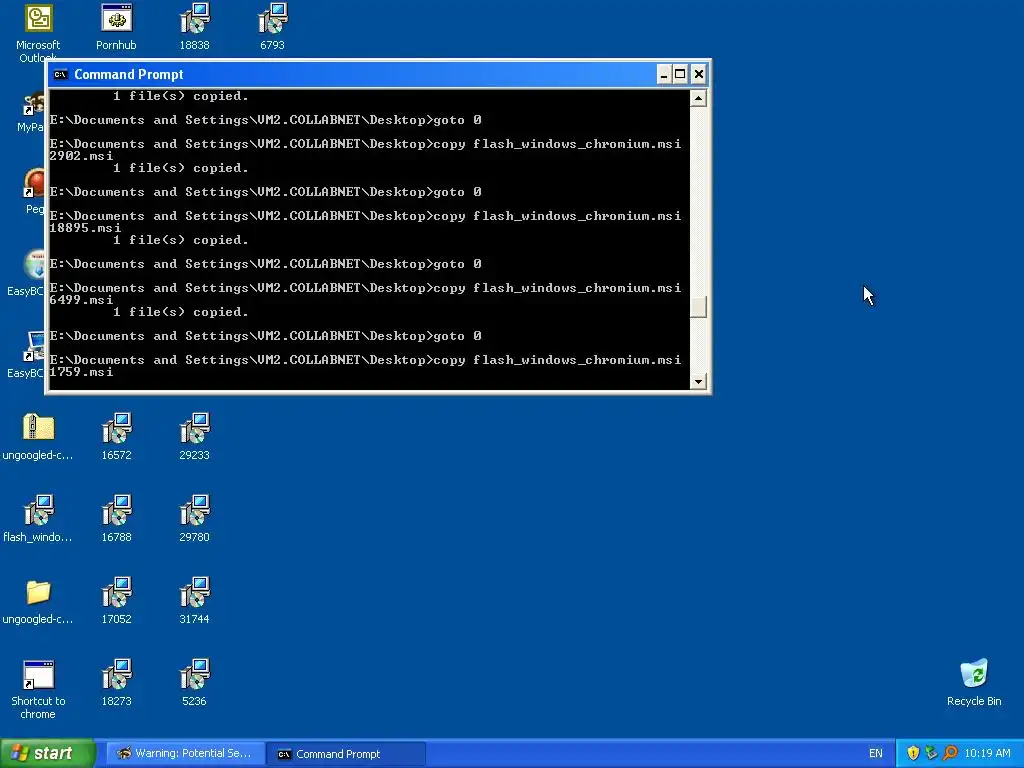Click the 1759.msi line in console
Viewport: 1024px width, 768px height.
[x=81, y=372]
